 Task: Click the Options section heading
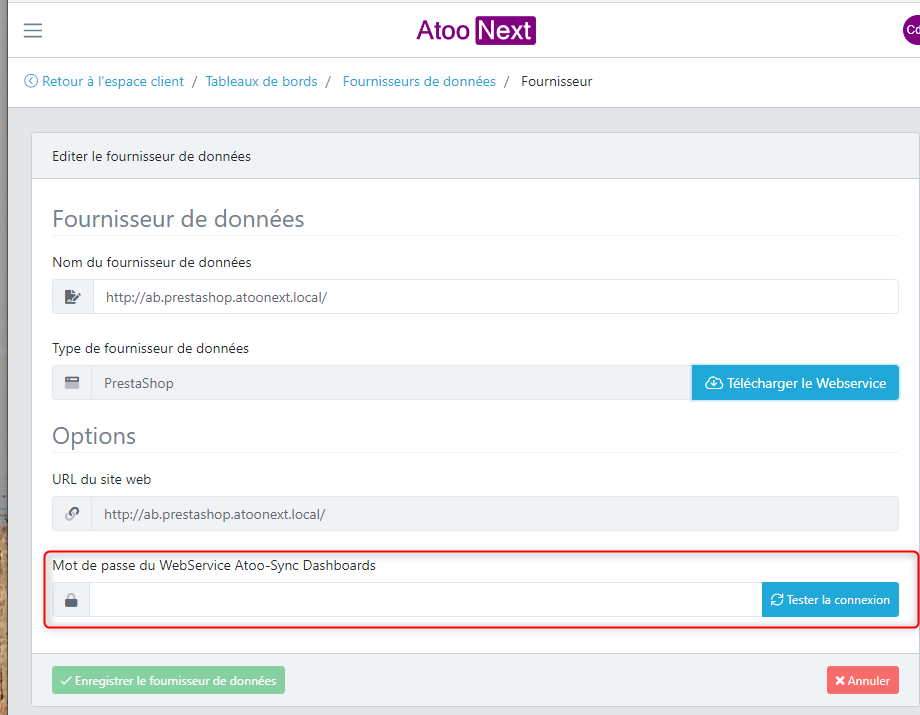(94, 436)
